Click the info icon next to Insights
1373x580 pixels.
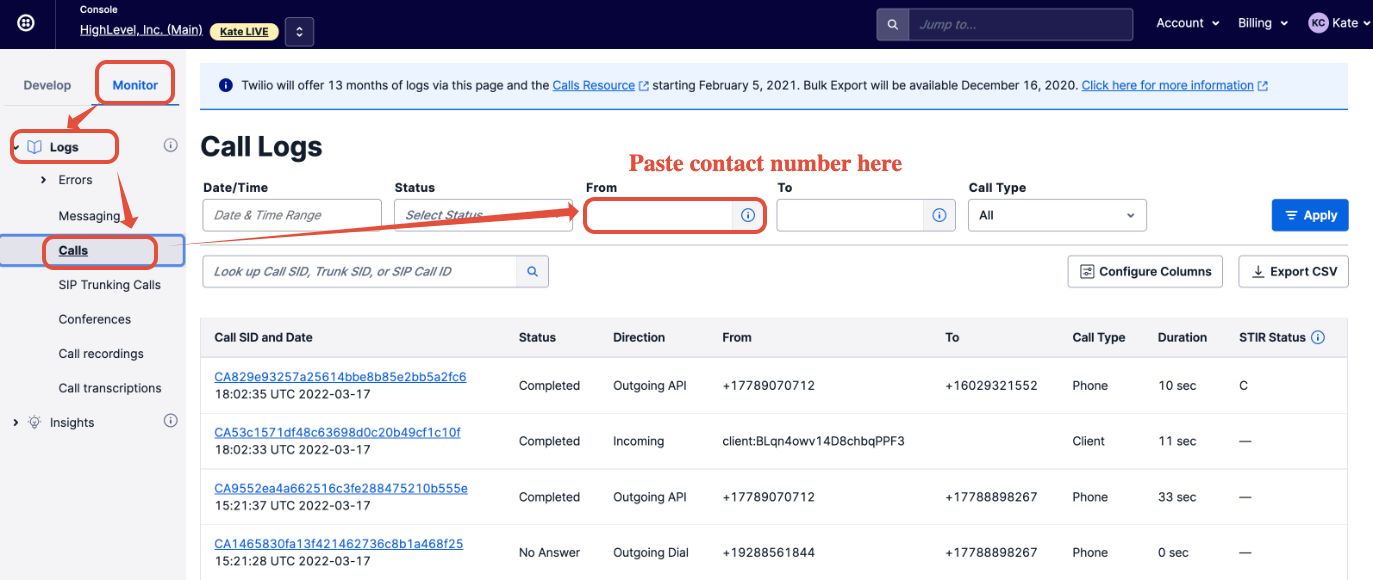[170, 421]
